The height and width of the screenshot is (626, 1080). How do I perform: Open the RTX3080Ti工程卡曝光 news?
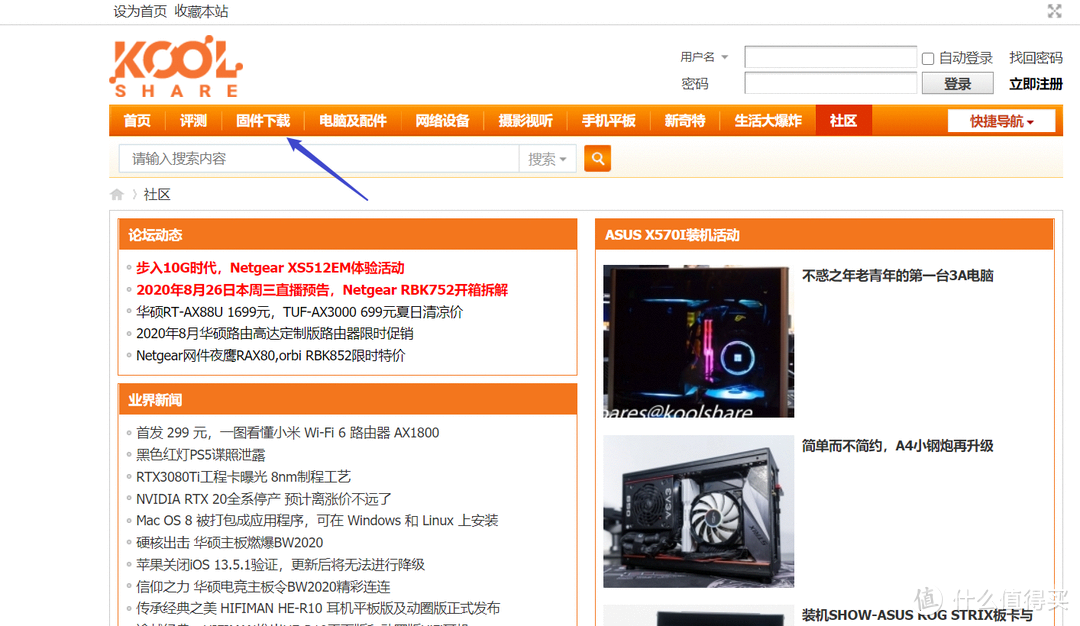[x=243, y=477]
